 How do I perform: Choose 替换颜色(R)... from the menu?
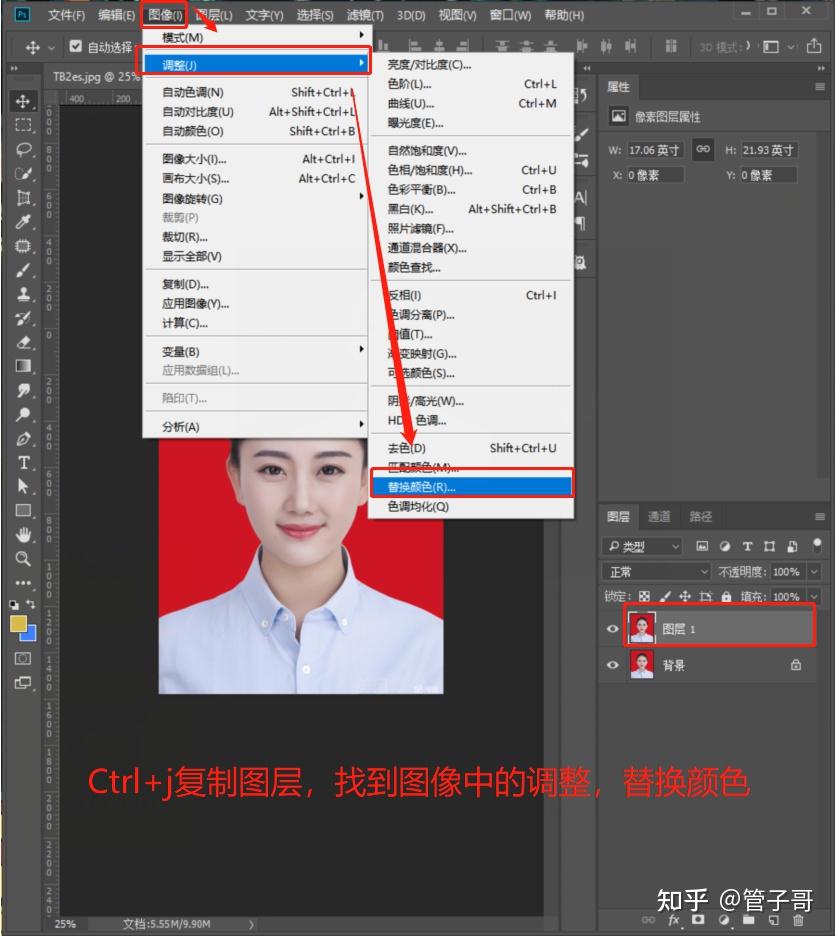point(472,487)
